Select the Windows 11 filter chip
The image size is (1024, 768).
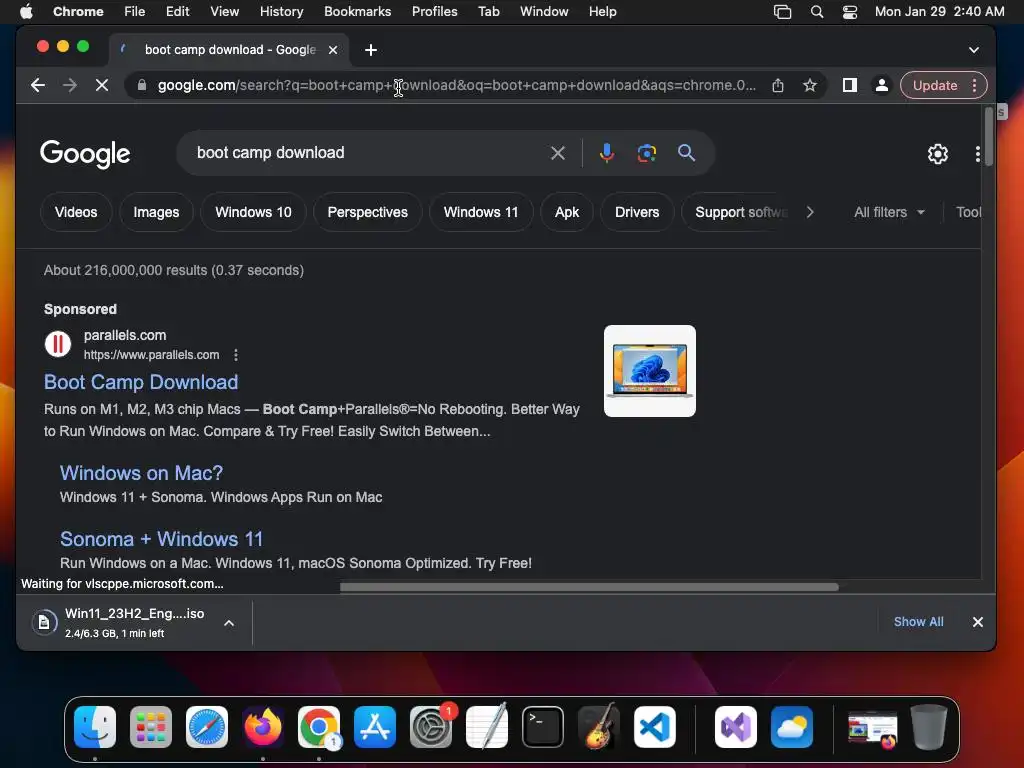click(x=481, y=212)
